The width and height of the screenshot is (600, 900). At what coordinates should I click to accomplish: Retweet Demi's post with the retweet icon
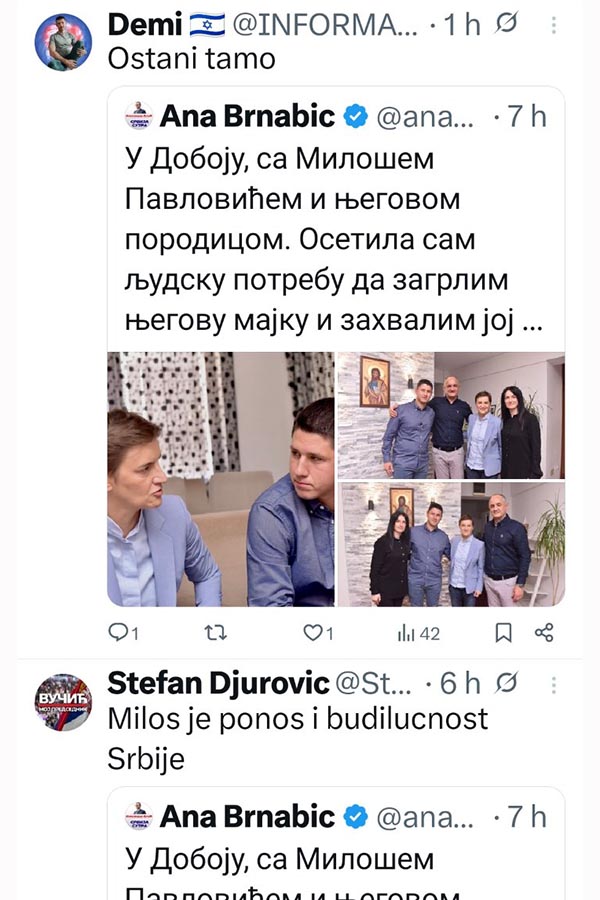216,633
